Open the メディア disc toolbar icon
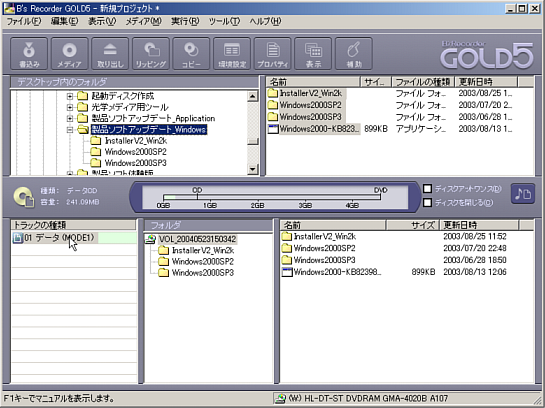Image resolution: width=545 pixels, height=408 pixels. coord(70,54)
